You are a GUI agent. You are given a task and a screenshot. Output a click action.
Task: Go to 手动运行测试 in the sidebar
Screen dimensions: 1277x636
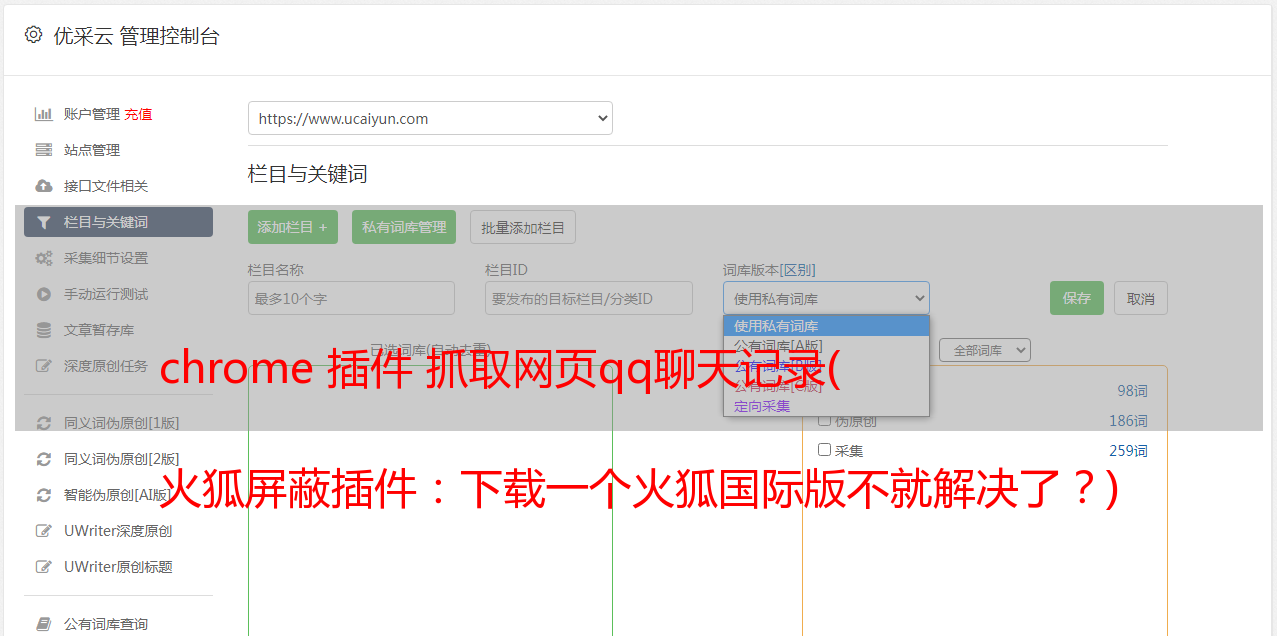click(106, 294)
